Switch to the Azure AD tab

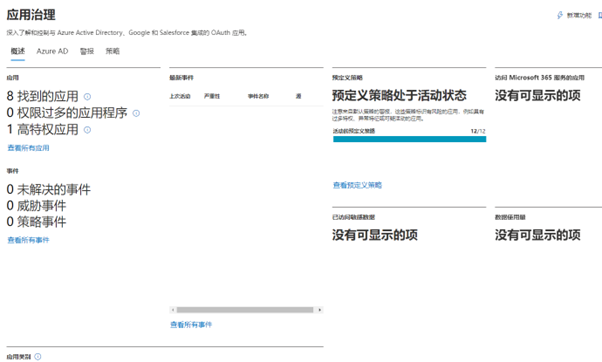(x=52, y=51)
